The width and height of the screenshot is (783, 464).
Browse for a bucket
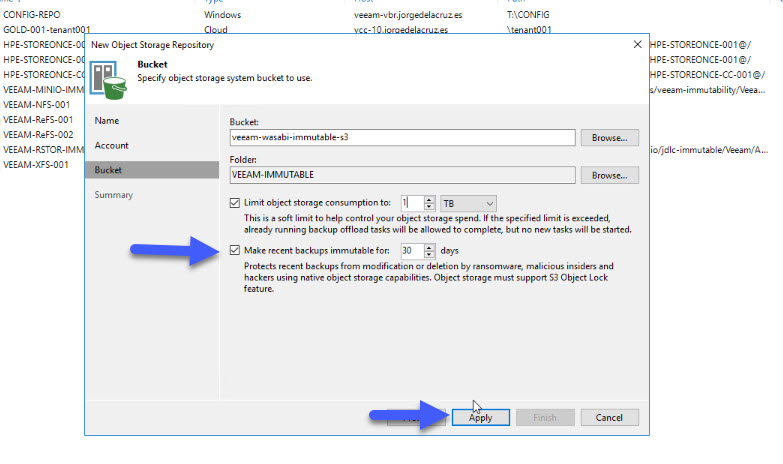tap(610, 137)
